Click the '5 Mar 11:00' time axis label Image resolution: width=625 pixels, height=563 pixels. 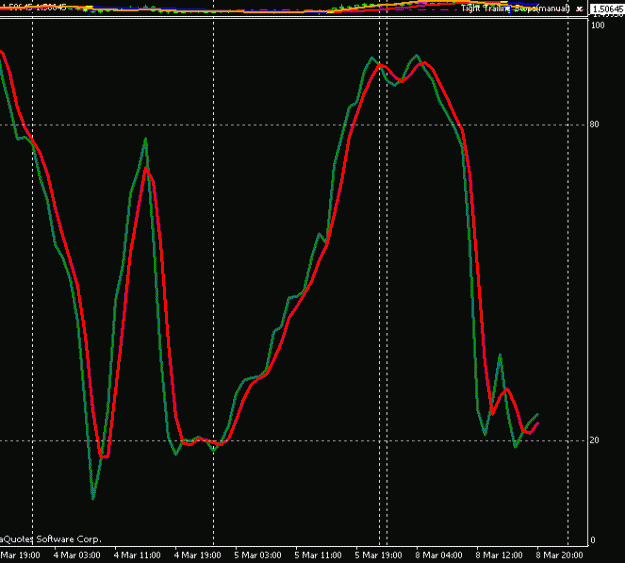coord(318,555)
